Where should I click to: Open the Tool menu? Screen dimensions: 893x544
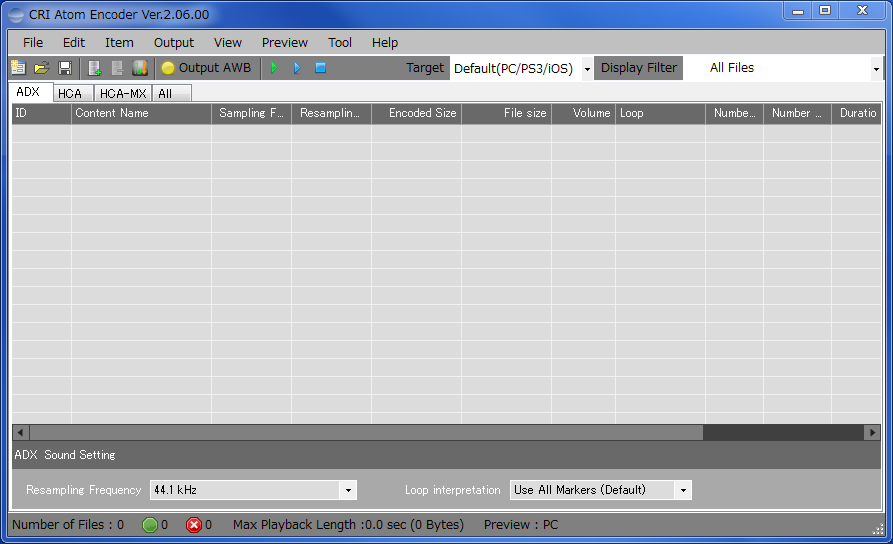pos(340,43)
